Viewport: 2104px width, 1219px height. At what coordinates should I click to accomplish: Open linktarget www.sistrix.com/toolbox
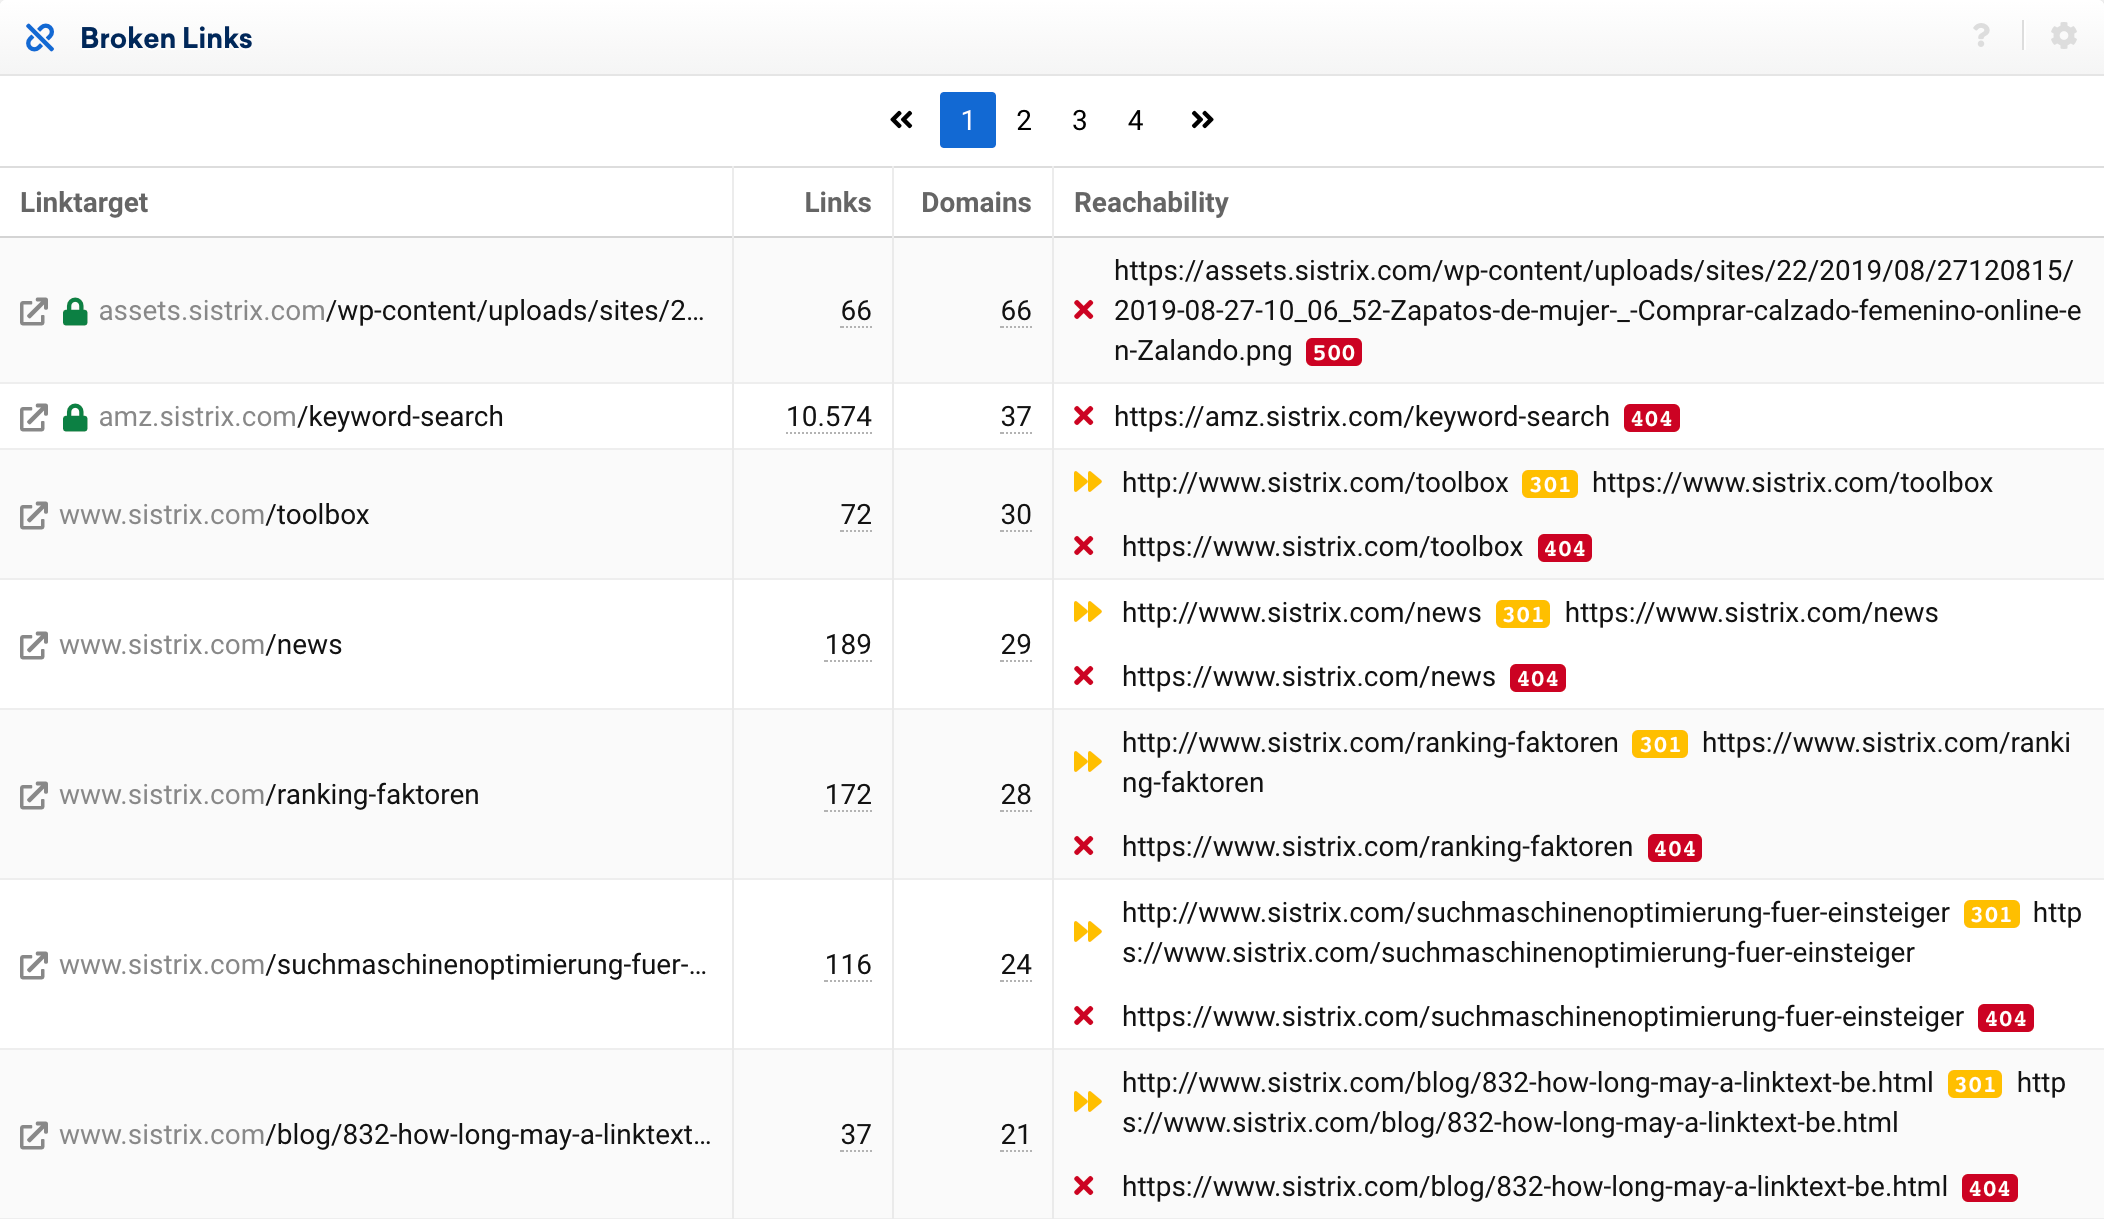point(214,515)
